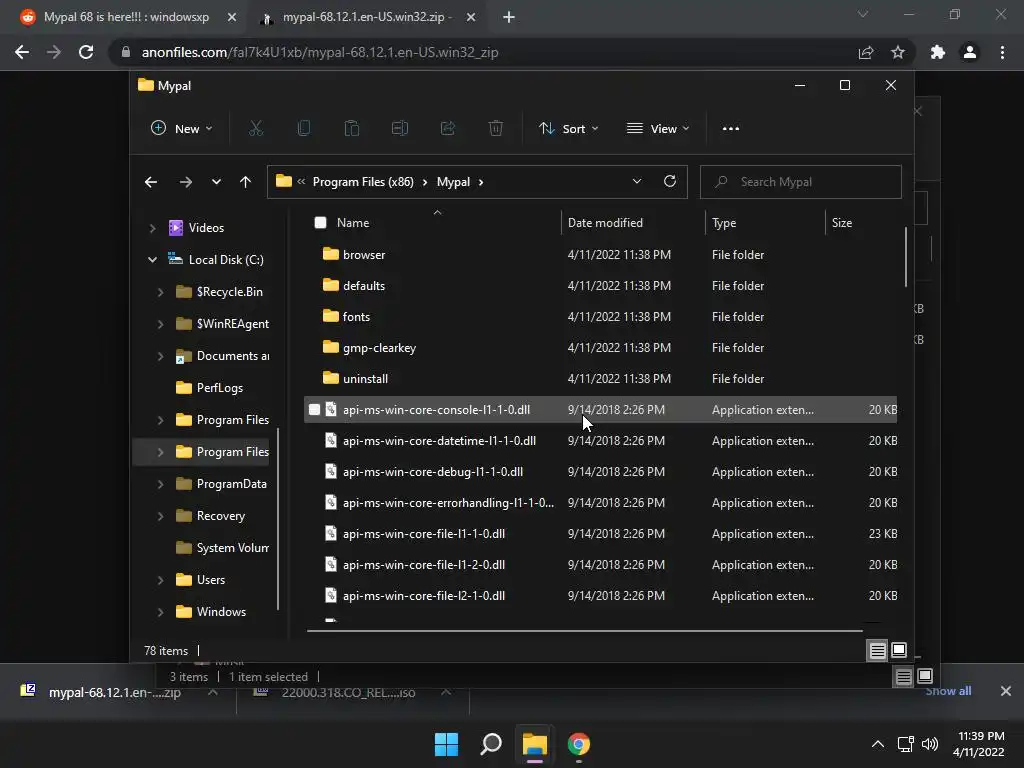Bookmark this page with star icon
The height and width of the screenshot is (768, 1024).
(x=898, y=52)
